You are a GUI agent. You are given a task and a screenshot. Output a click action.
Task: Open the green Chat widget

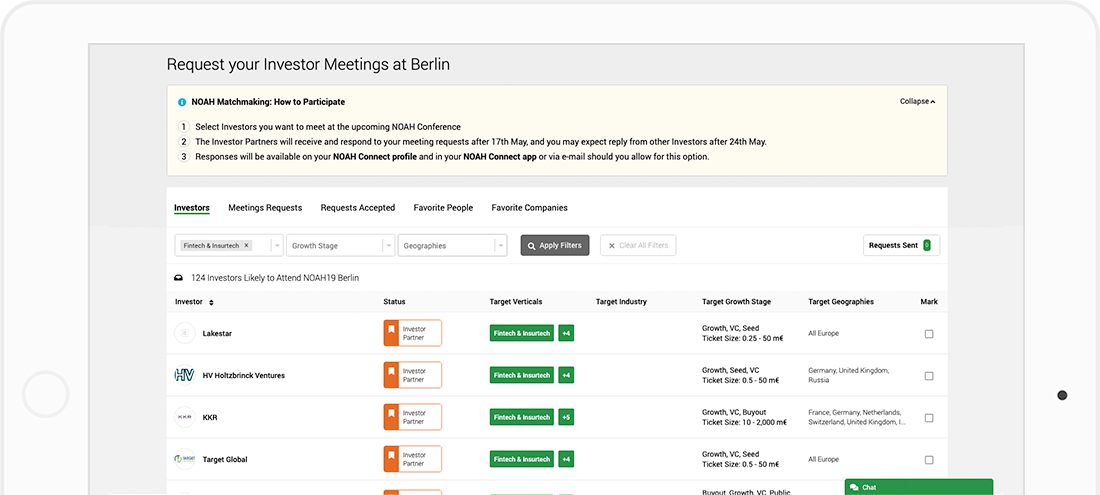coord(919,487)
